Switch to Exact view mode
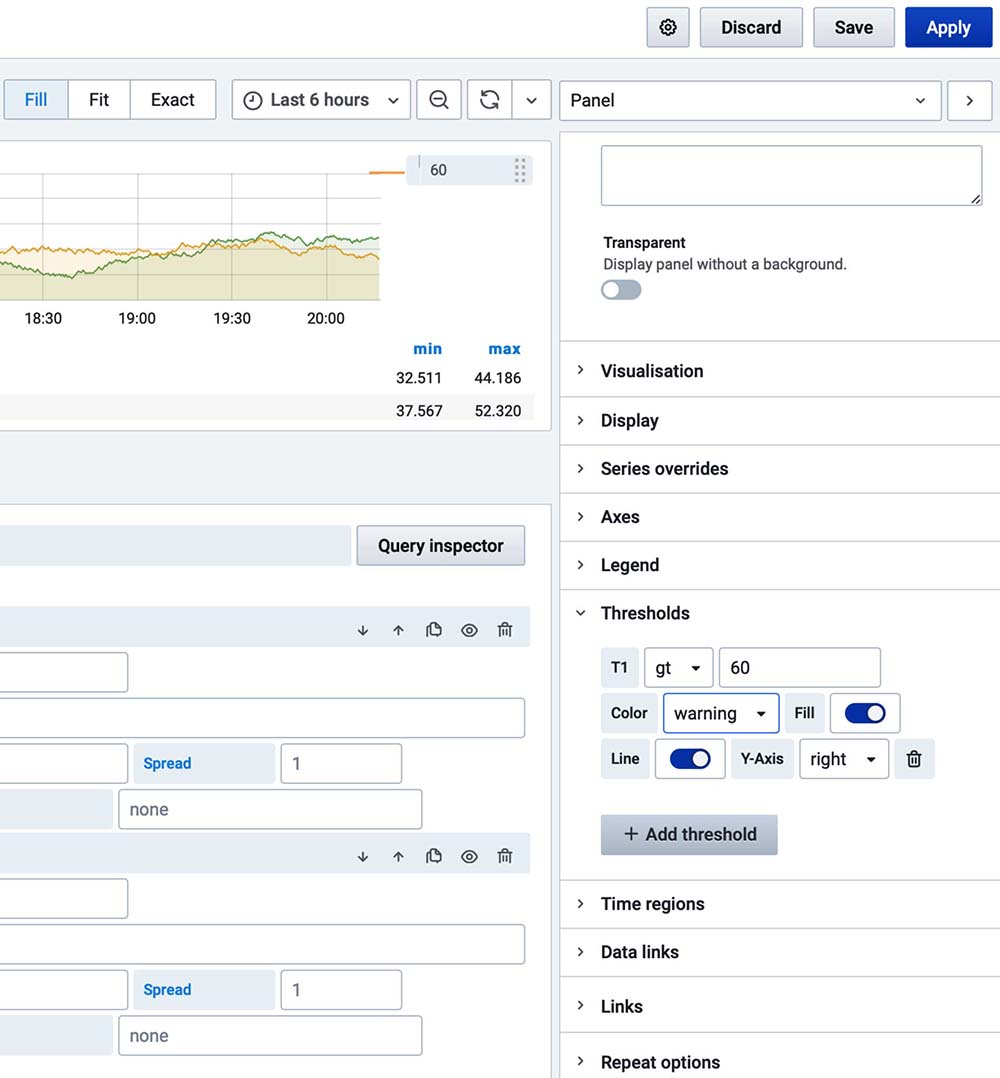The image size is (1000, 1078). (x=172, y=100)
